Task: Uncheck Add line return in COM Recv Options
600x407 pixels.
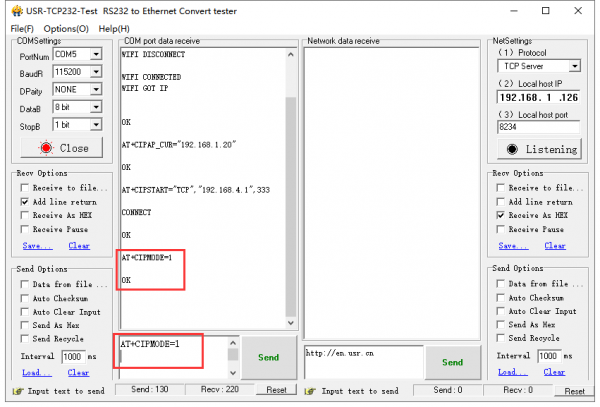Action: pos(25,201)
